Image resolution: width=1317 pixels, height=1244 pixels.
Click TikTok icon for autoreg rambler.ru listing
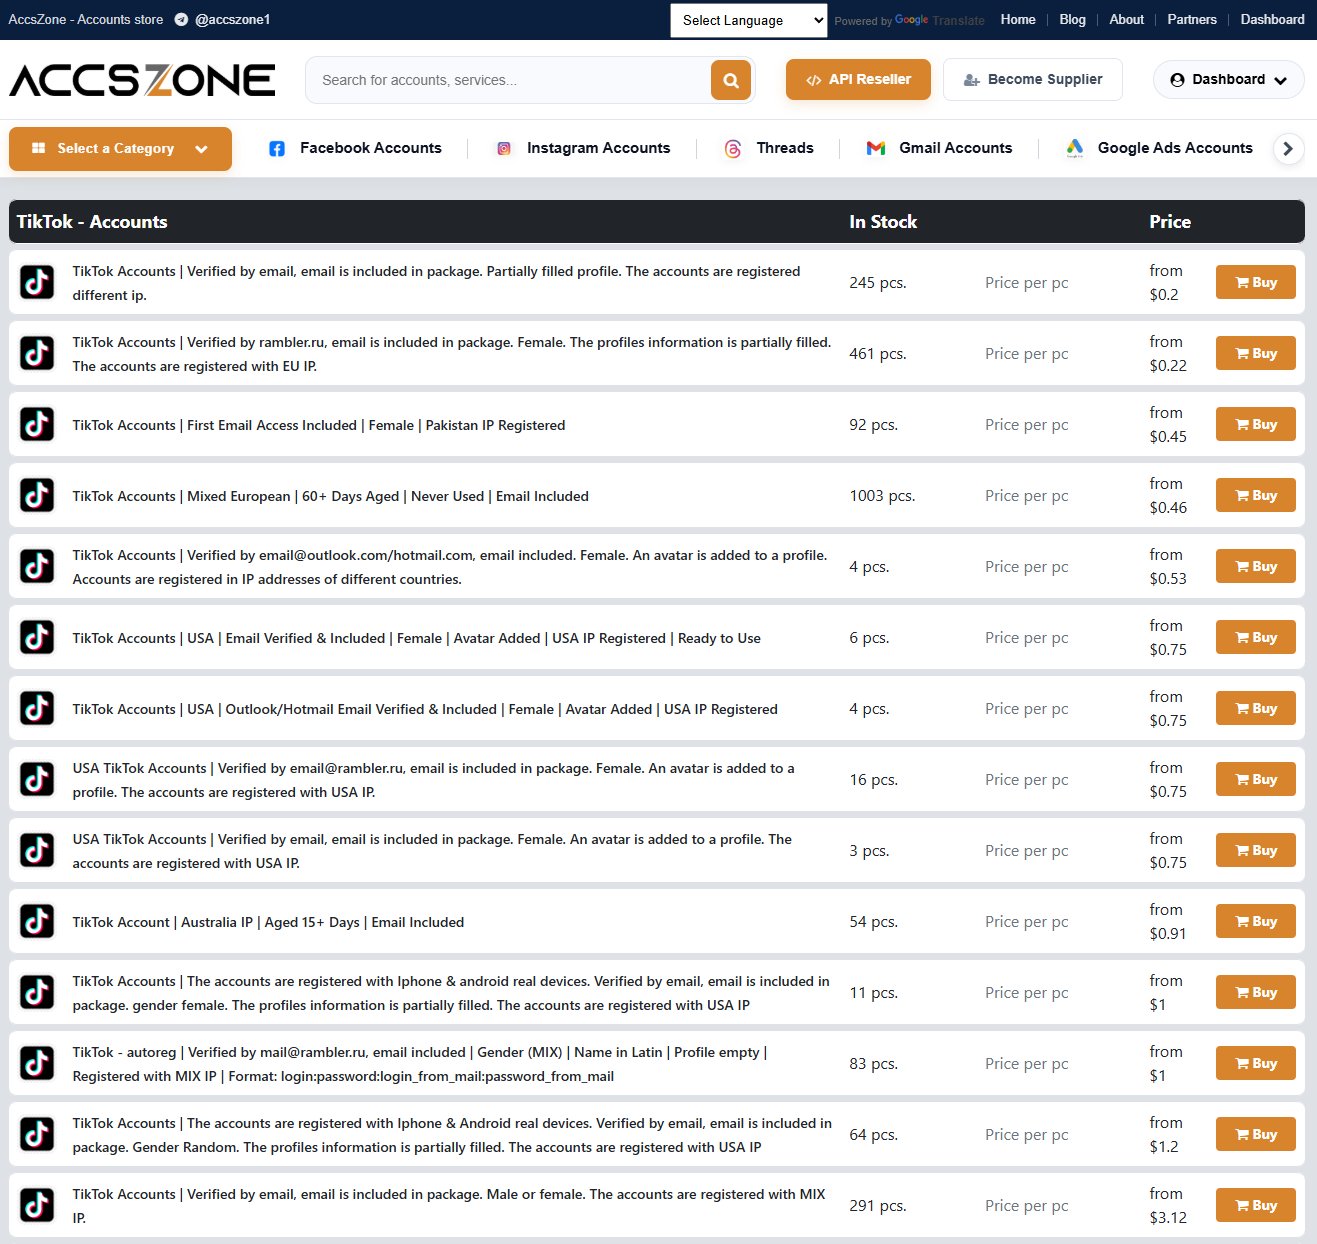click(38, 1064)
